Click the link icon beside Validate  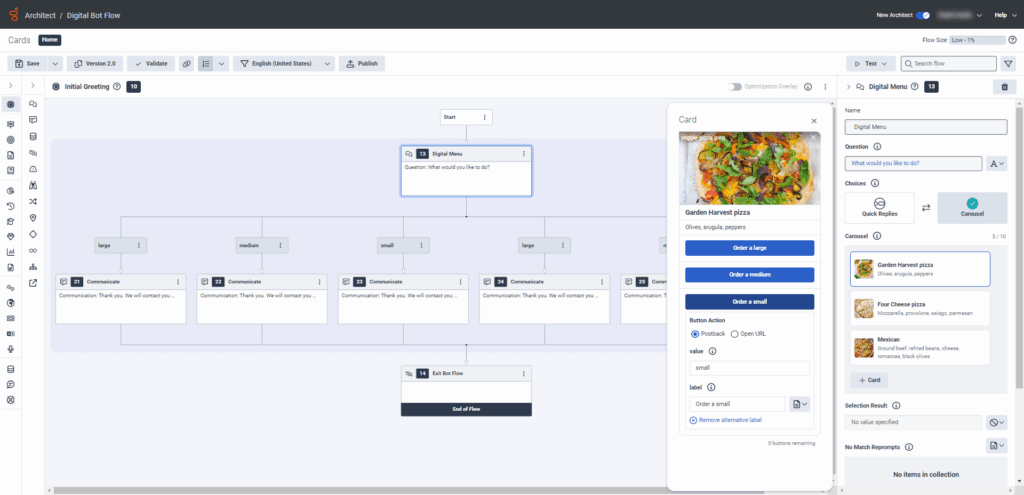[187, 64]
